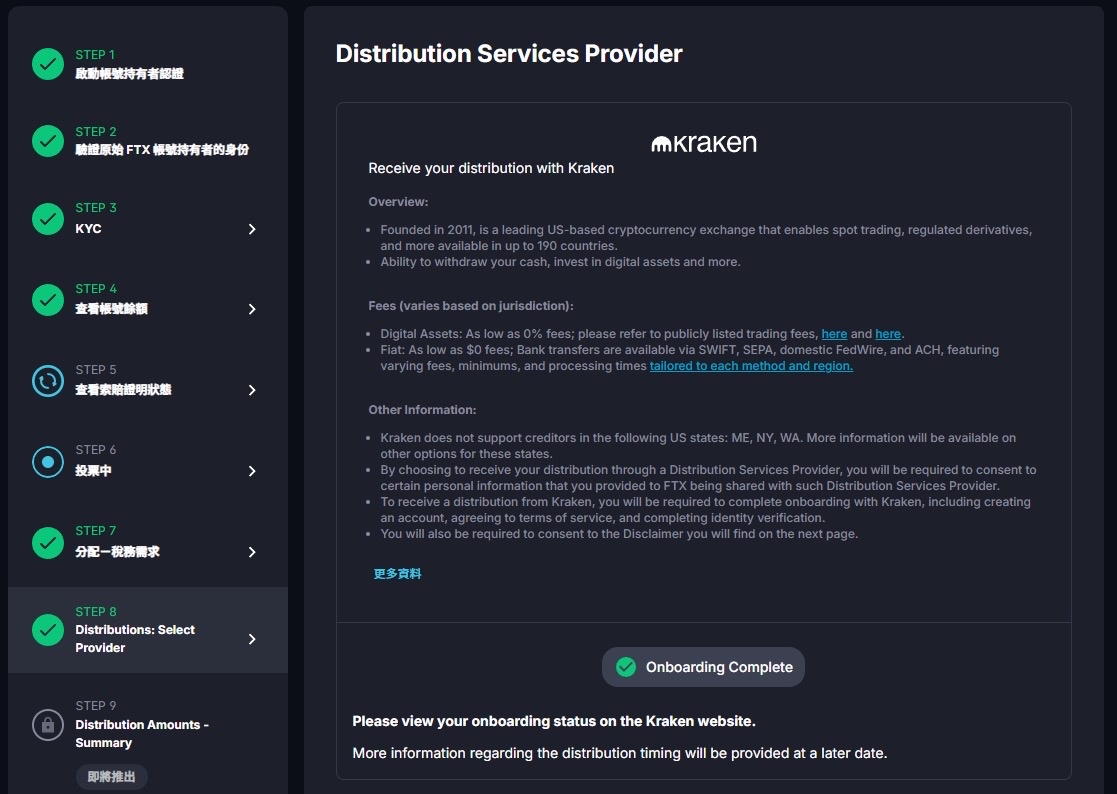Click the Onboarding Complete status button

[x=703, y=667]
